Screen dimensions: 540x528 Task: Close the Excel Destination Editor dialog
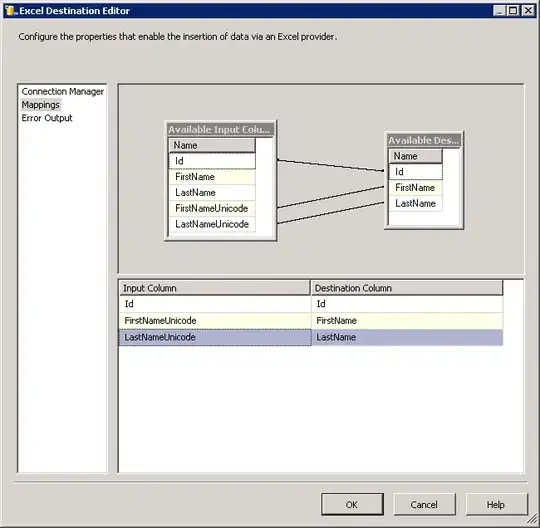[x=528, y=11]
